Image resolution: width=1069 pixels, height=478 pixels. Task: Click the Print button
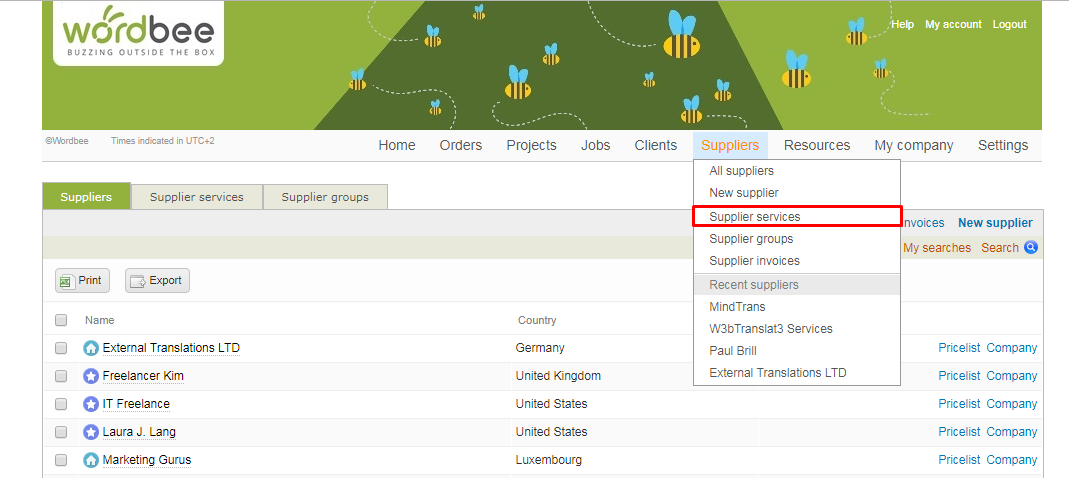click(82, 281)
